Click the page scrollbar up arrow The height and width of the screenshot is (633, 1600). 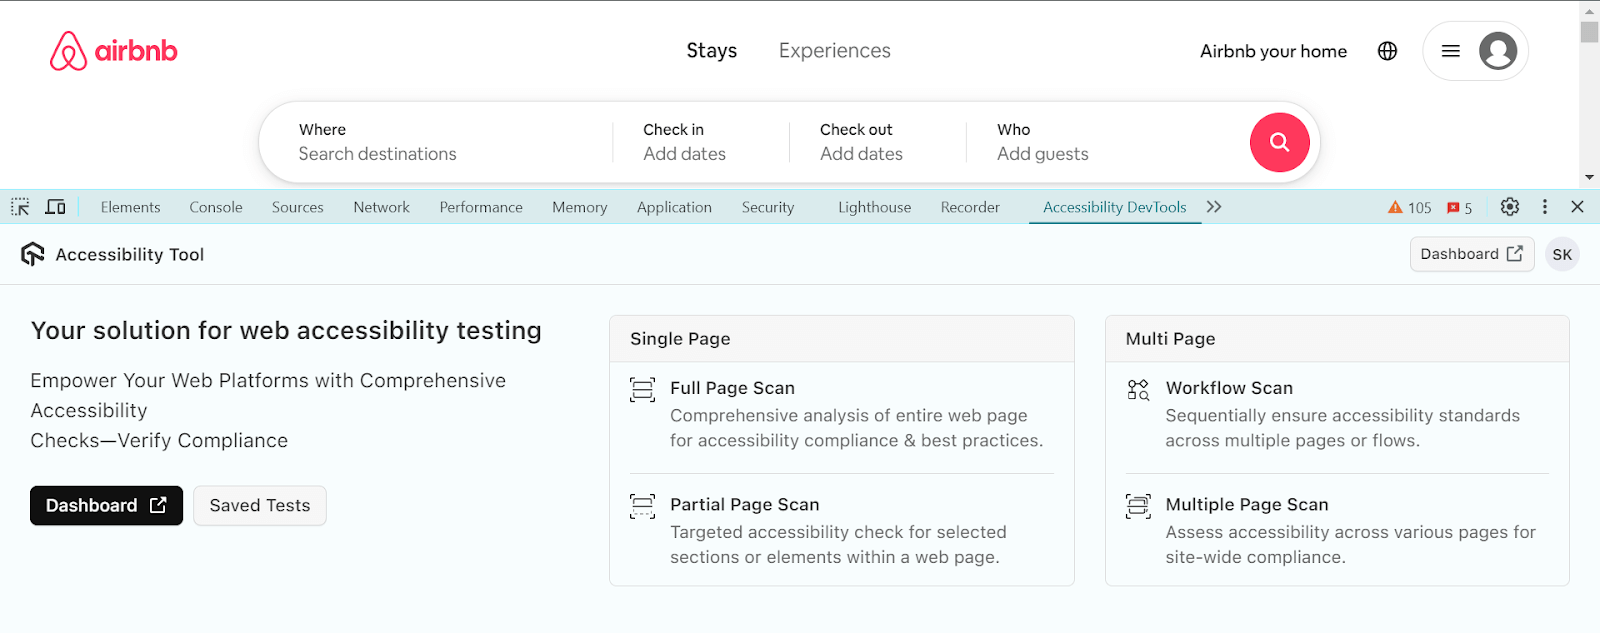(x=1589, y=10)
